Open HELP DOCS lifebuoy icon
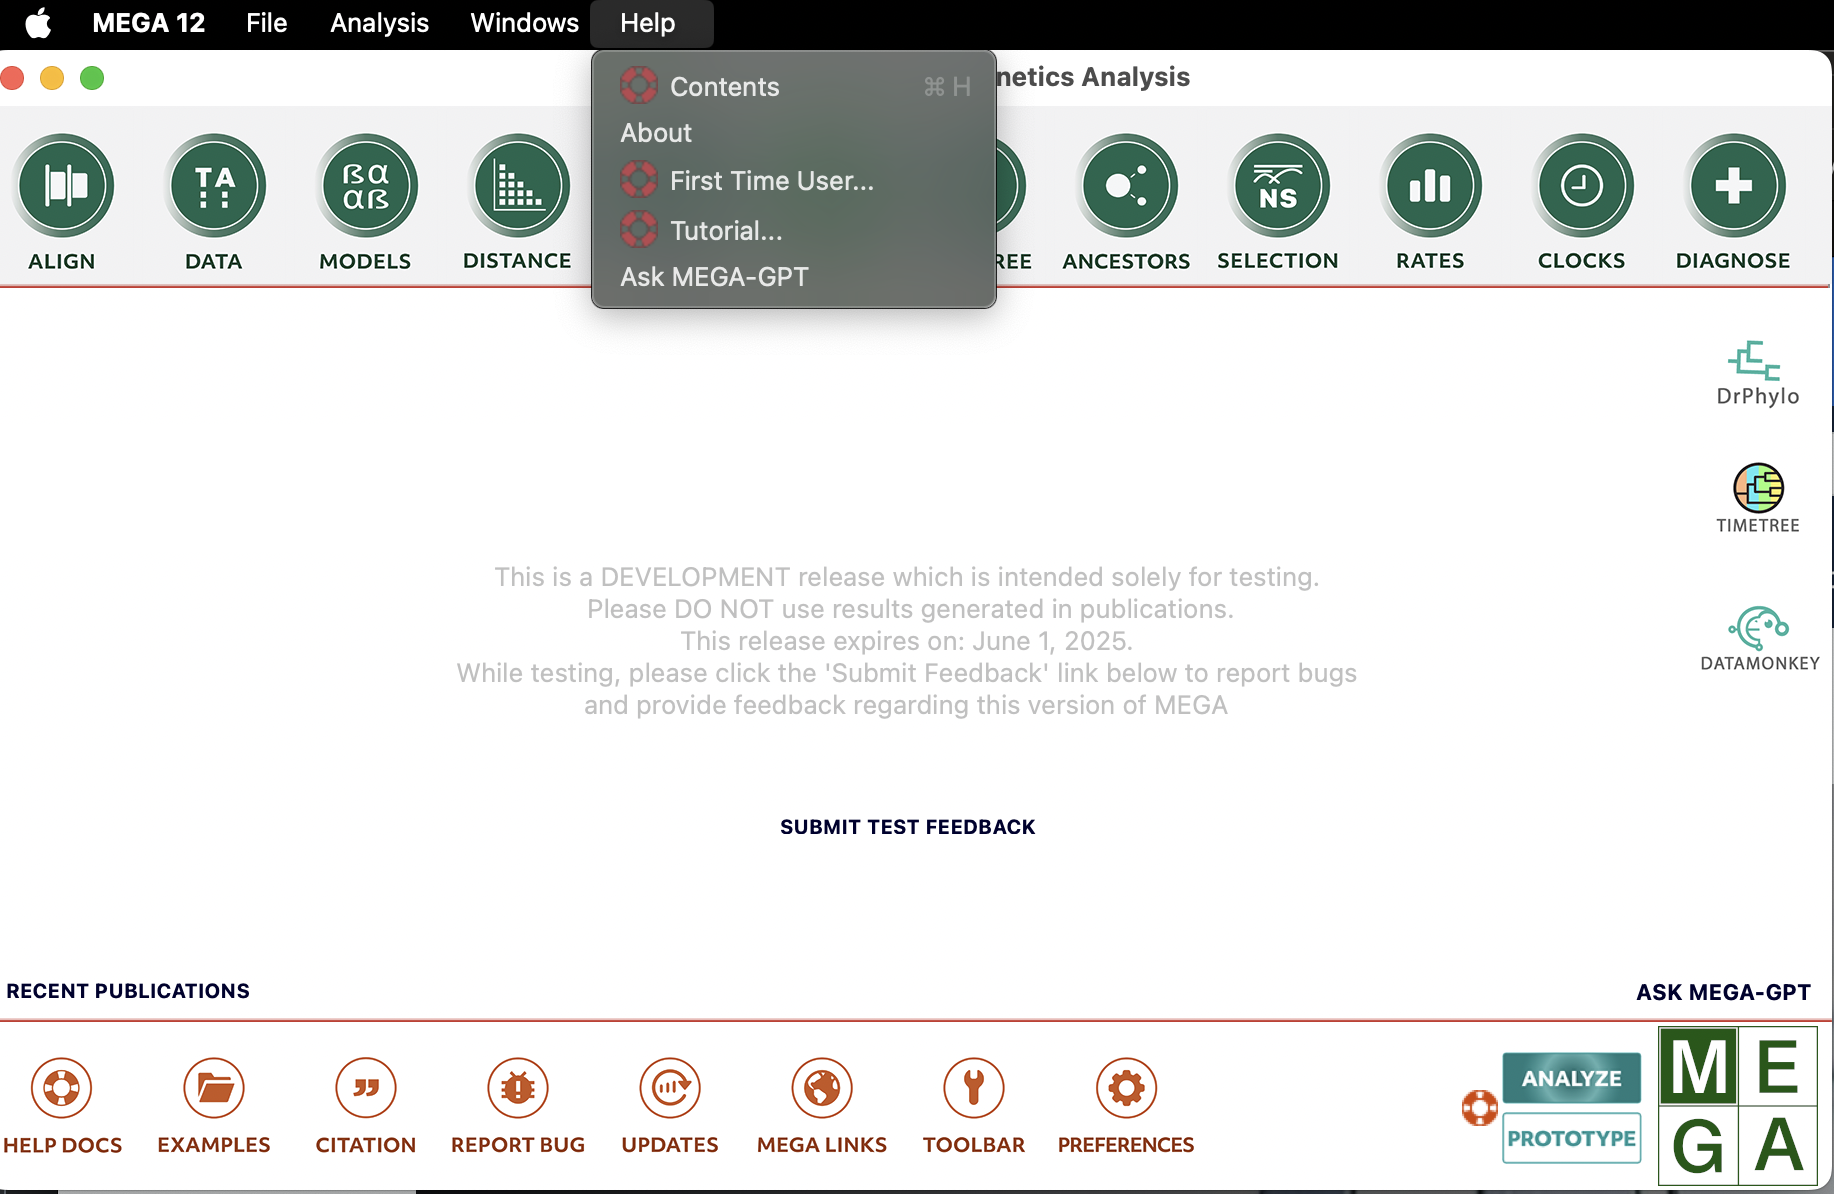The width and height of the screenshot is (1834, 1194). point(62,1087)
